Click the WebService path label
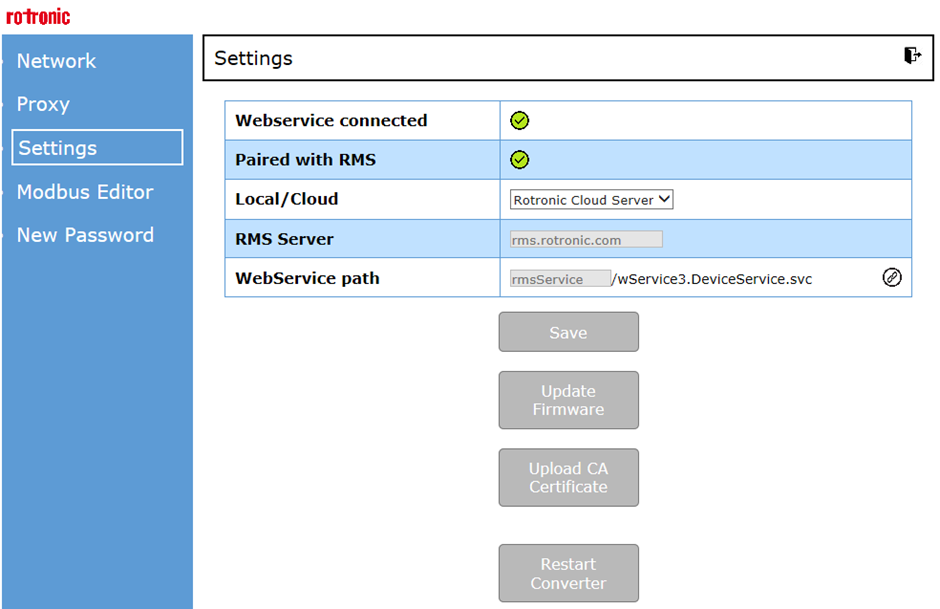 click(x=307, y=278)
